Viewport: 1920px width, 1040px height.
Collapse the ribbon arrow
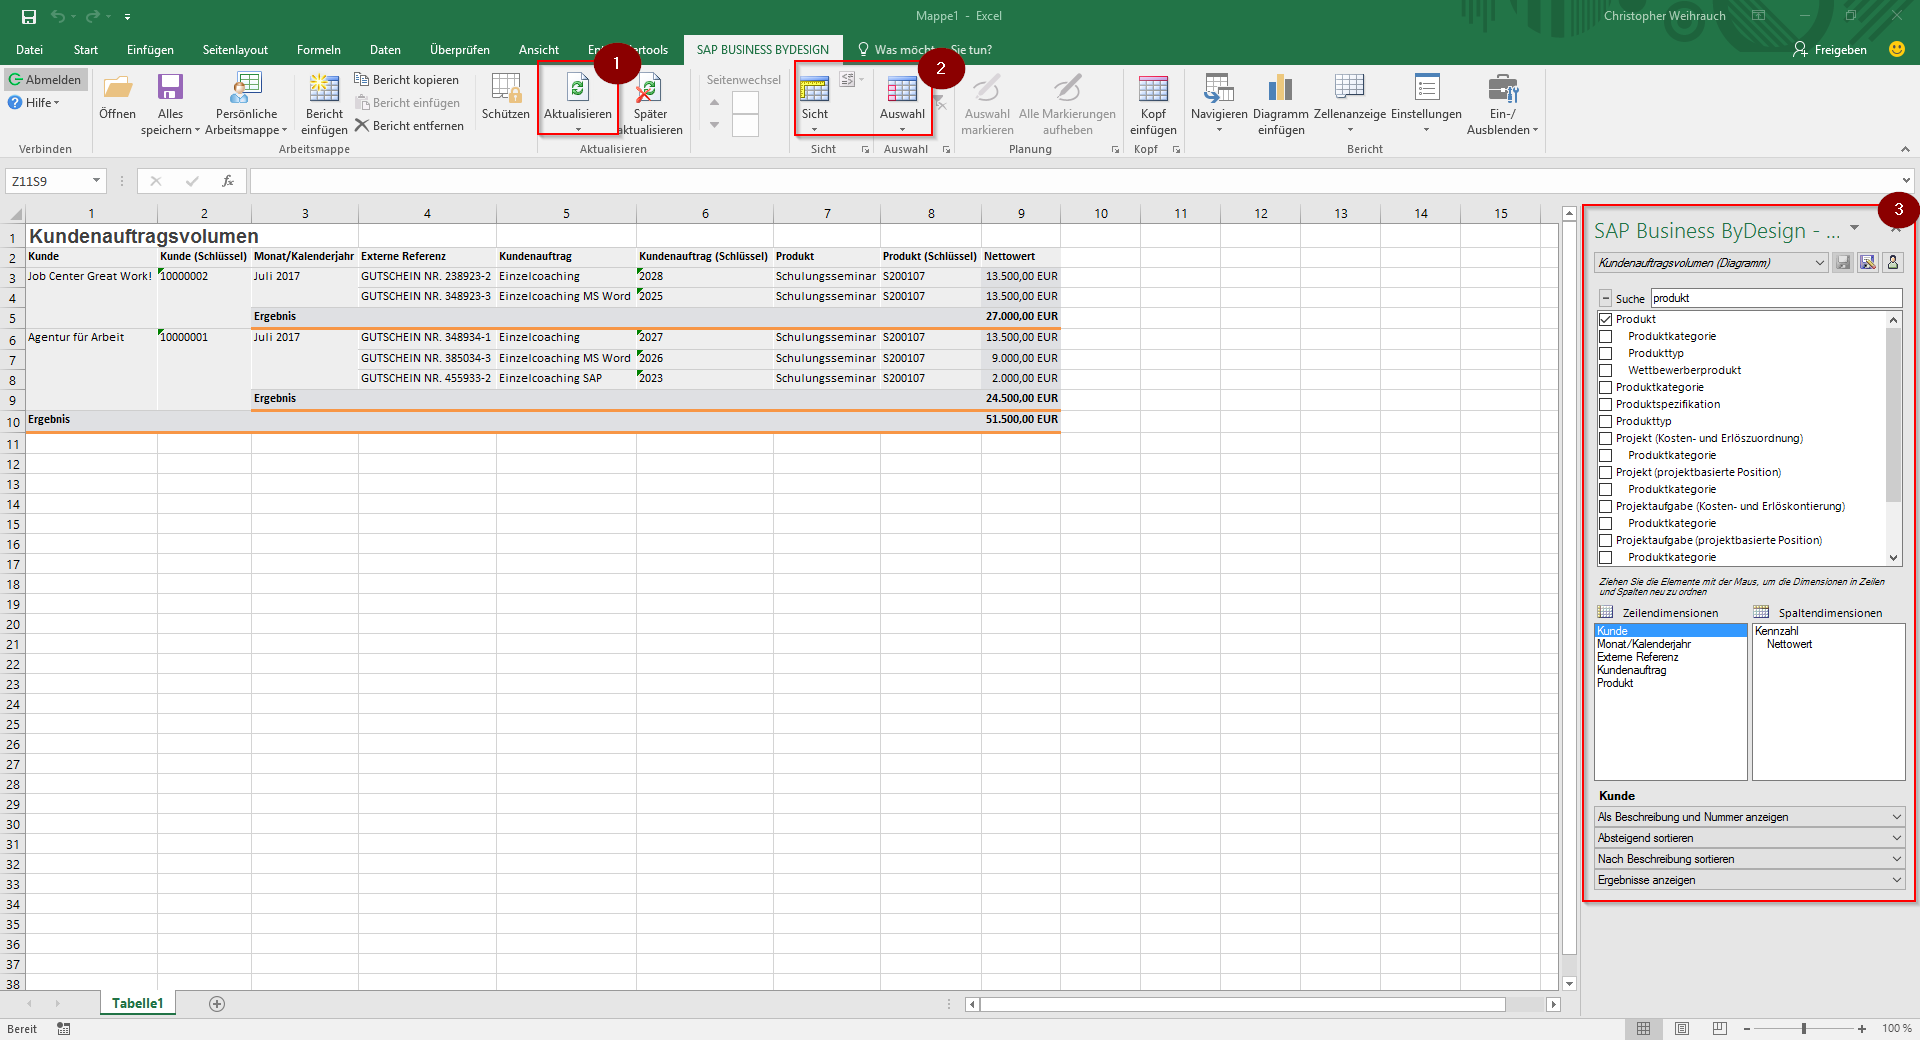coord(1905,149)
